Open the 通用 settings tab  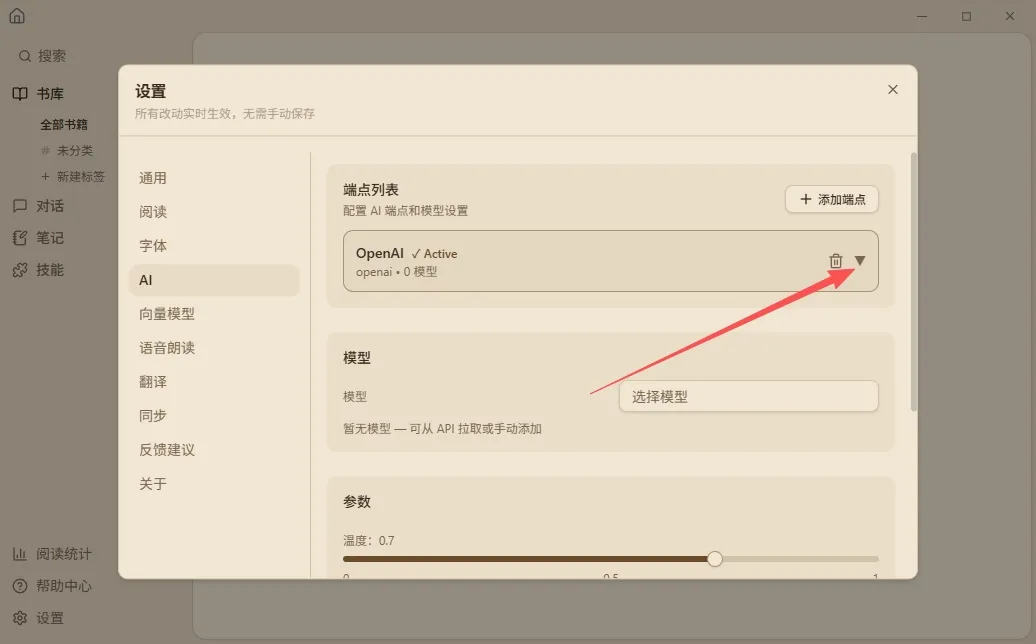[214, 178]
